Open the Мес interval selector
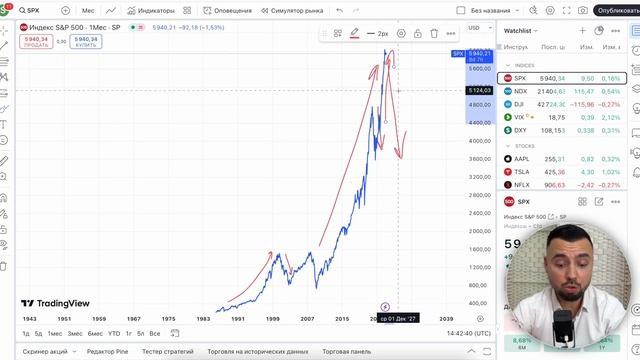 [x=88, y=11]
